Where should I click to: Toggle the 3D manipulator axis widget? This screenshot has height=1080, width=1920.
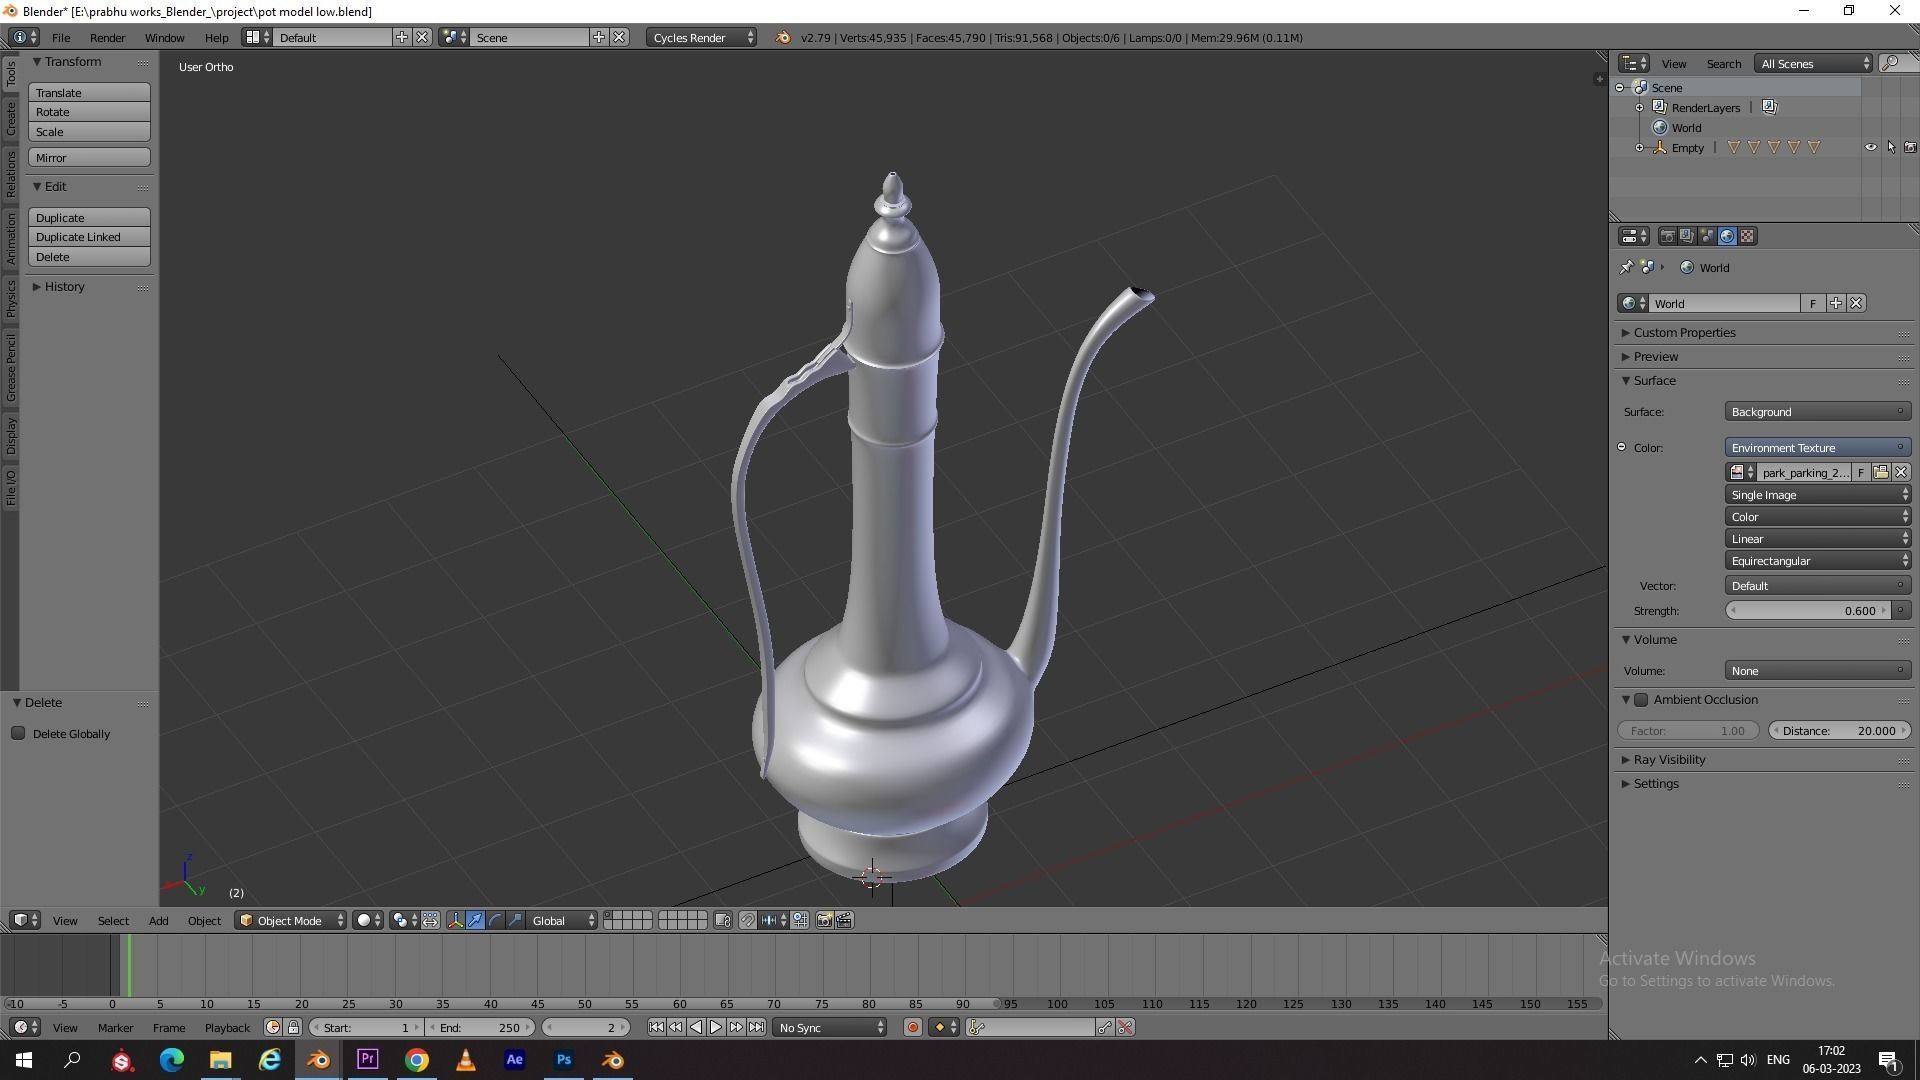455,920
